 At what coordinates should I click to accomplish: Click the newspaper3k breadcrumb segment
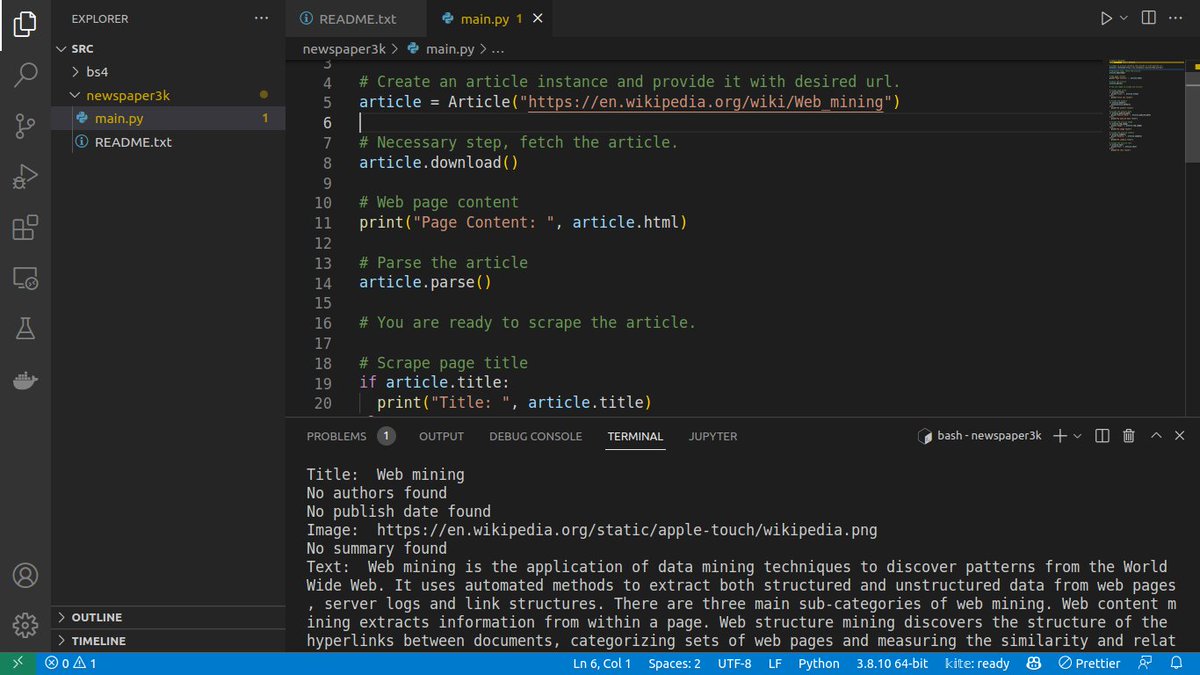pos(343,48)
